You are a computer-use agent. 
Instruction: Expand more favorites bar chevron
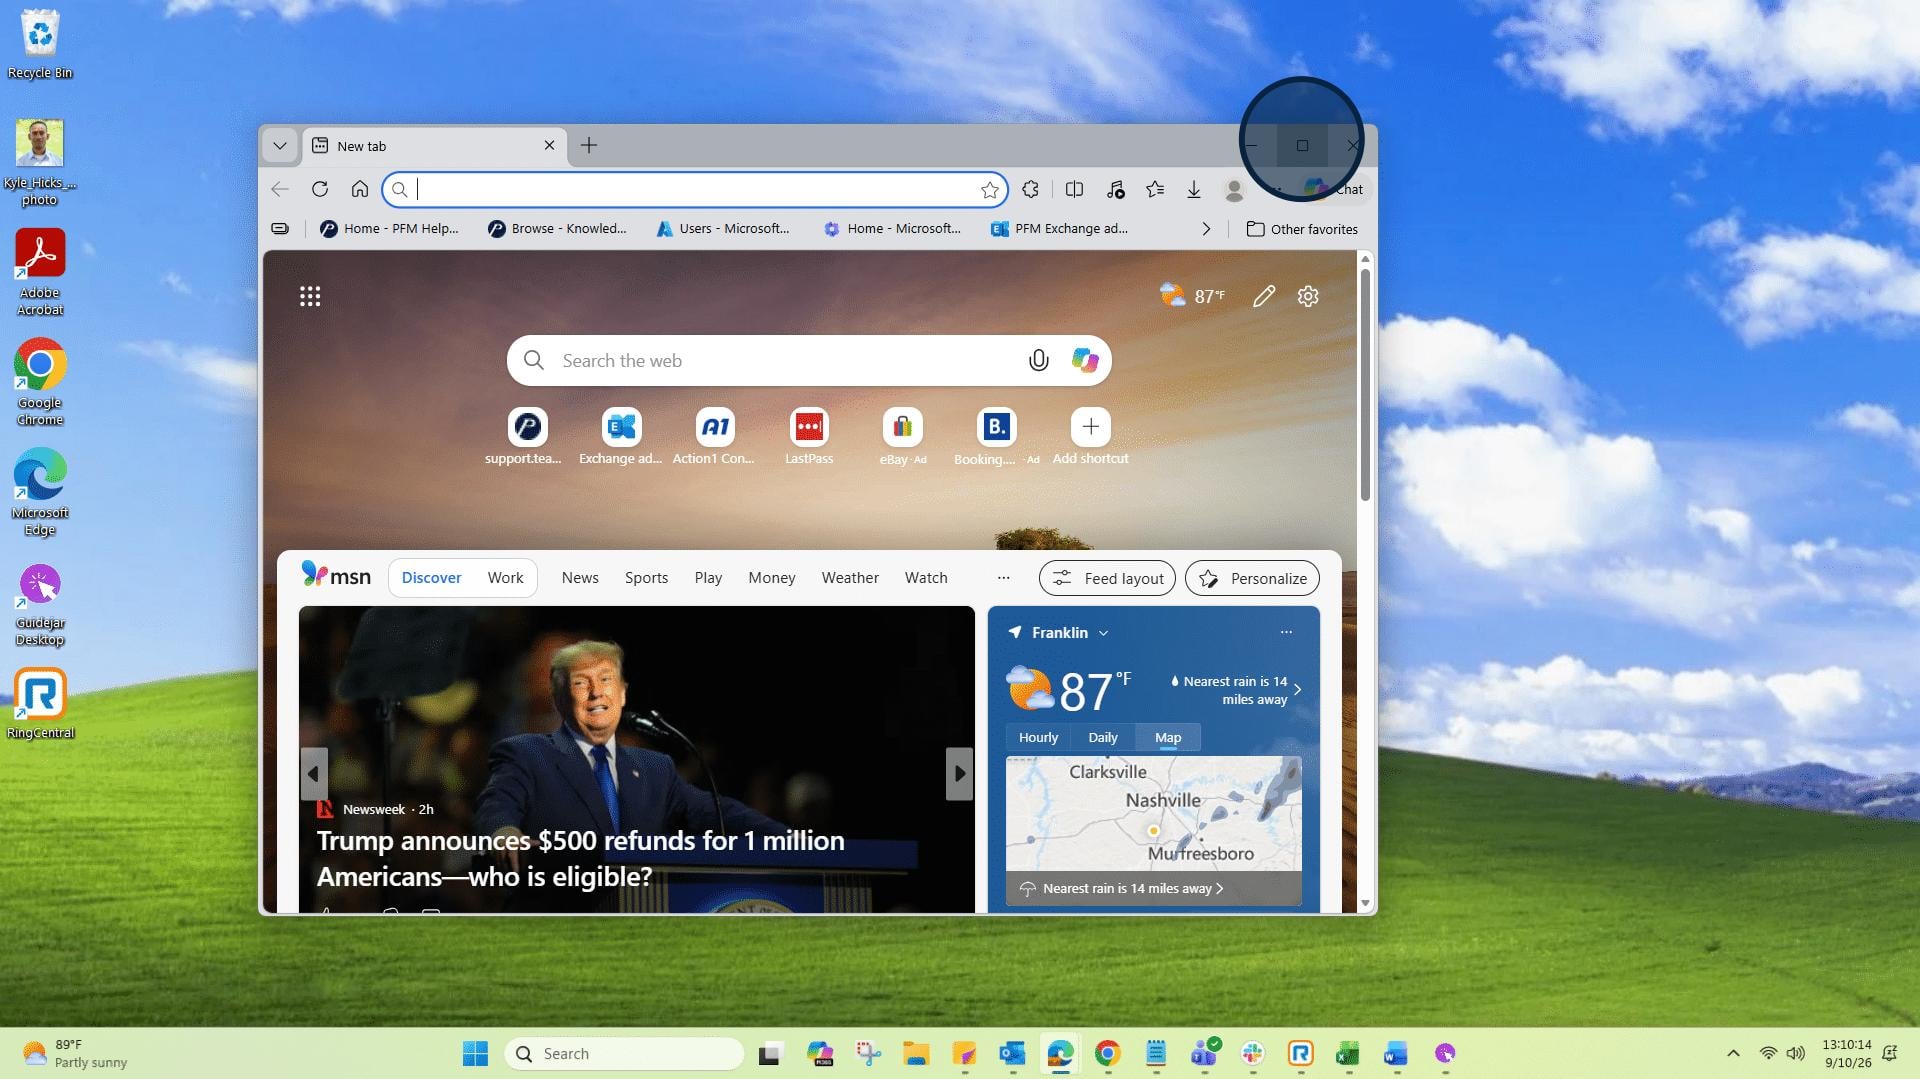tap(1206, 229)
